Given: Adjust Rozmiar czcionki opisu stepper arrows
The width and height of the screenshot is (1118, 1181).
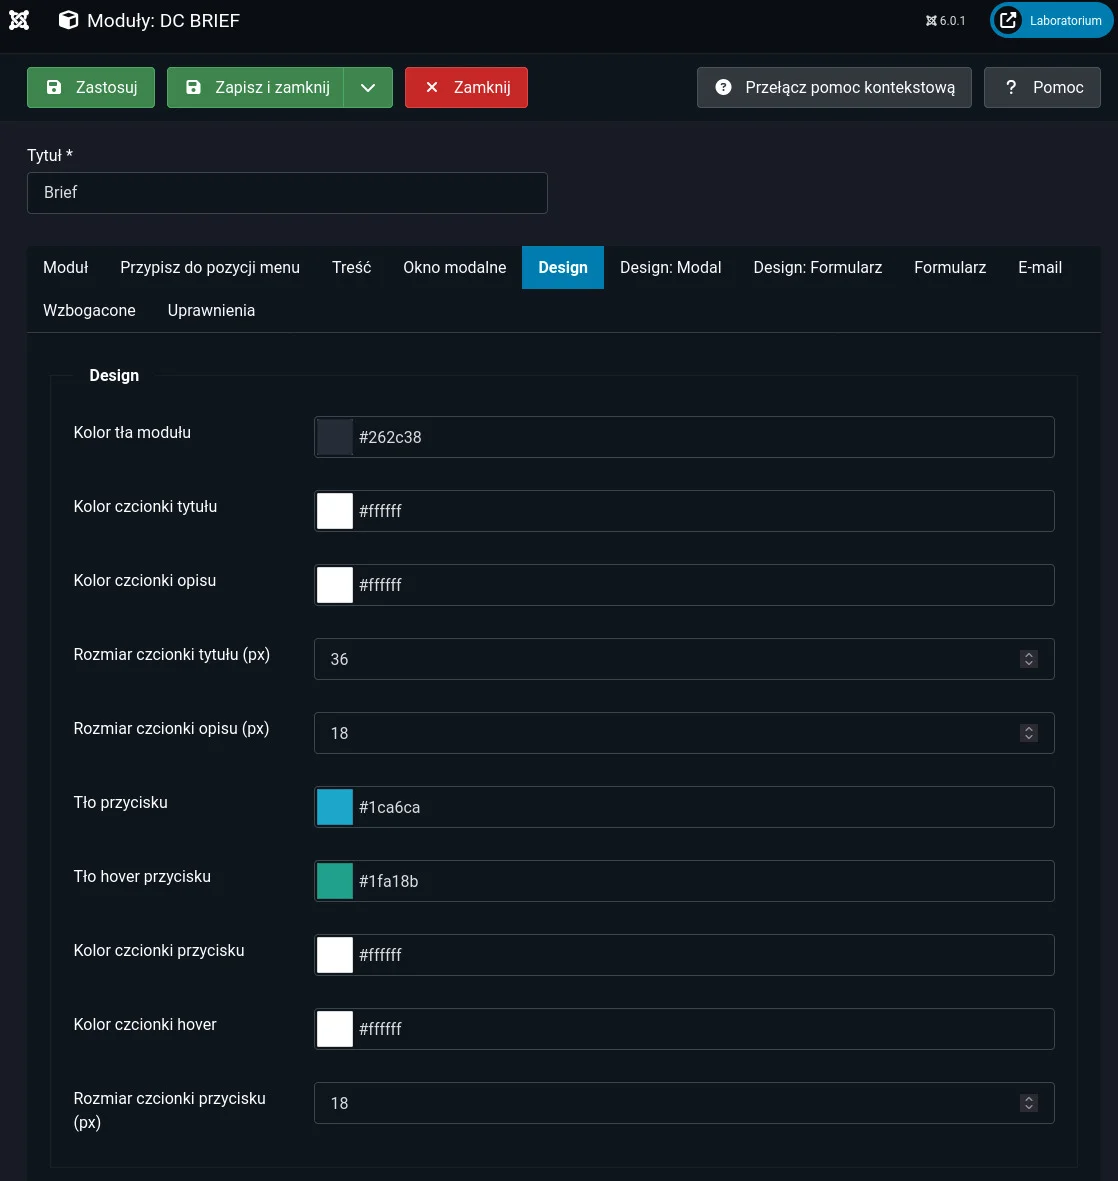Looking at the screenshot, I should [1028, 733].
